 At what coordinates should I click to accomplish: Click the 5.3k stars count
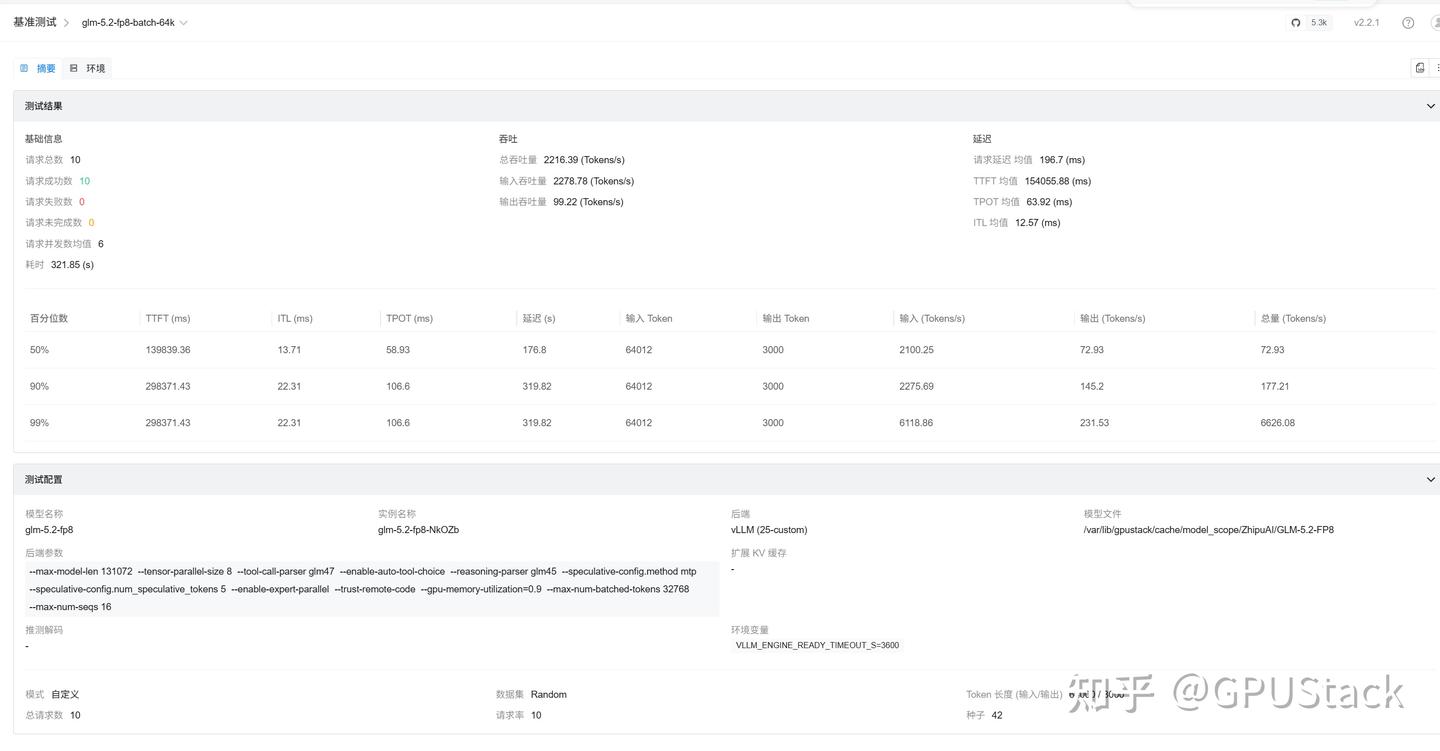(1319, 23)
